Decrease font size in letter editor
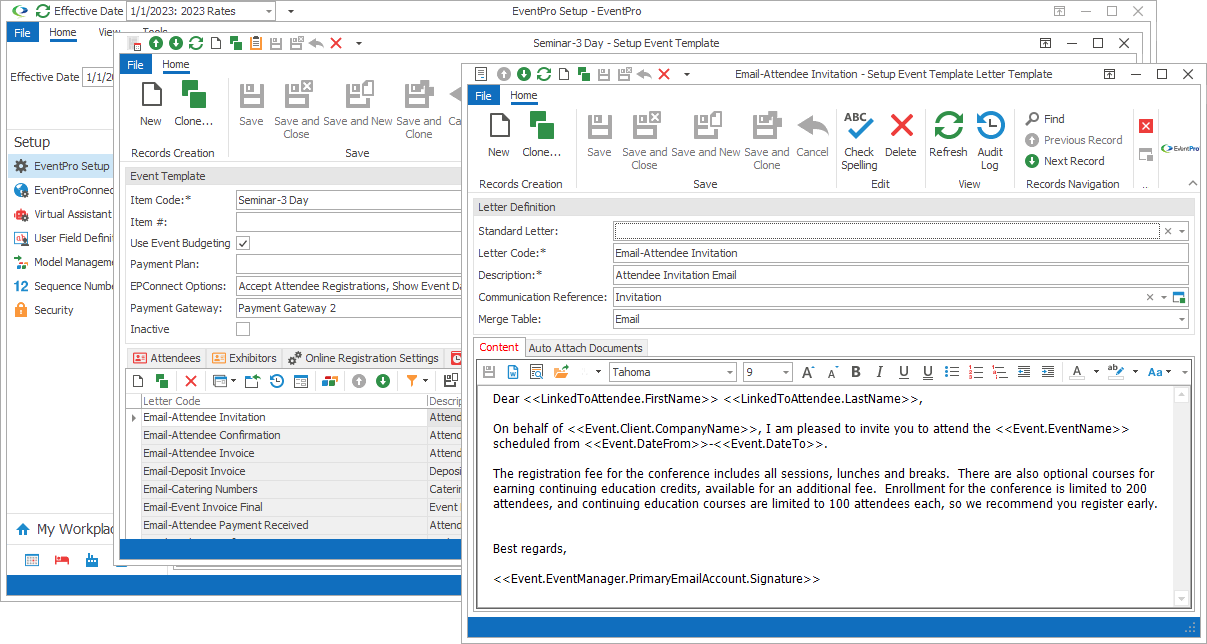 point(832,372)
